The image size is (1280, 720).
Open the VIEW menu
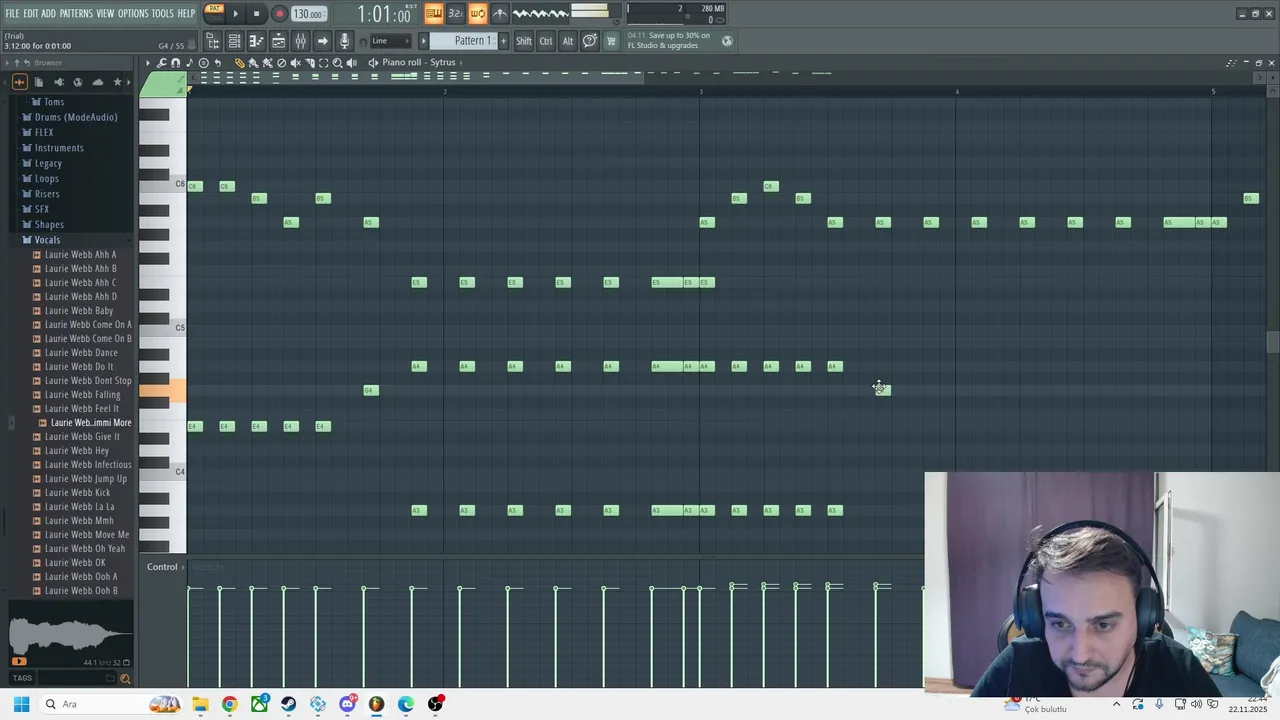(x=105, y=14)
